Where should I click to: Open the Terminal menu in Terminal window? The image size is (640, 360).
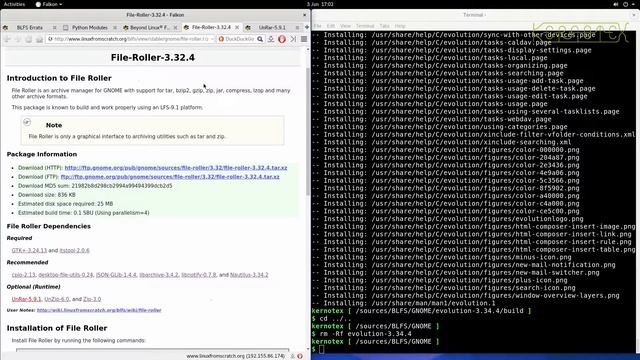point(365,26)
